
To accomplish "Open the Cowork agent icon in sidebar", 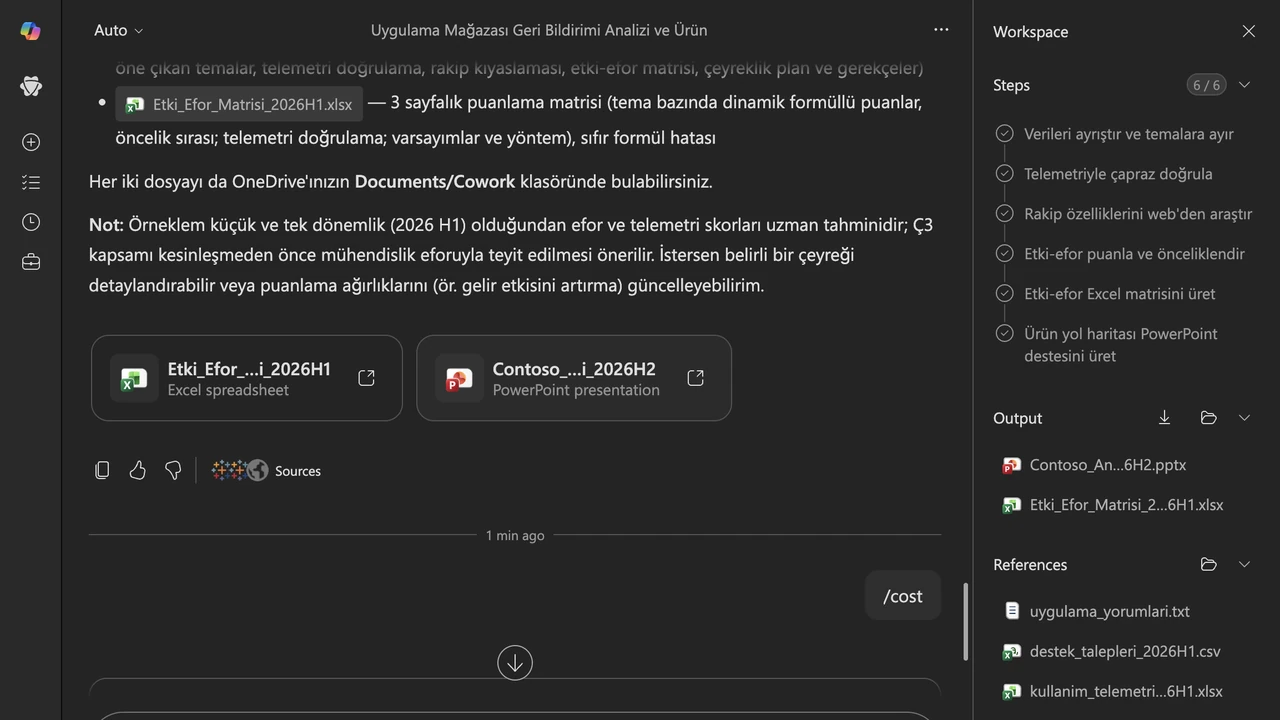I will point(30,87).
